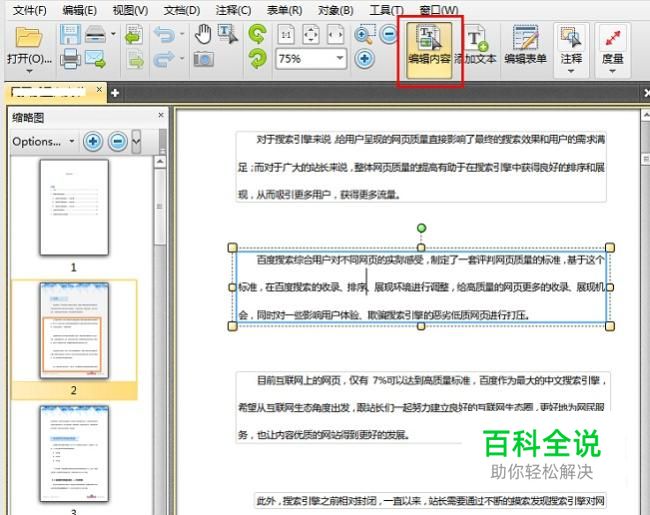Click the round zoom out minus button
Viewport: 650px width, 515px height.
point(389,34)
